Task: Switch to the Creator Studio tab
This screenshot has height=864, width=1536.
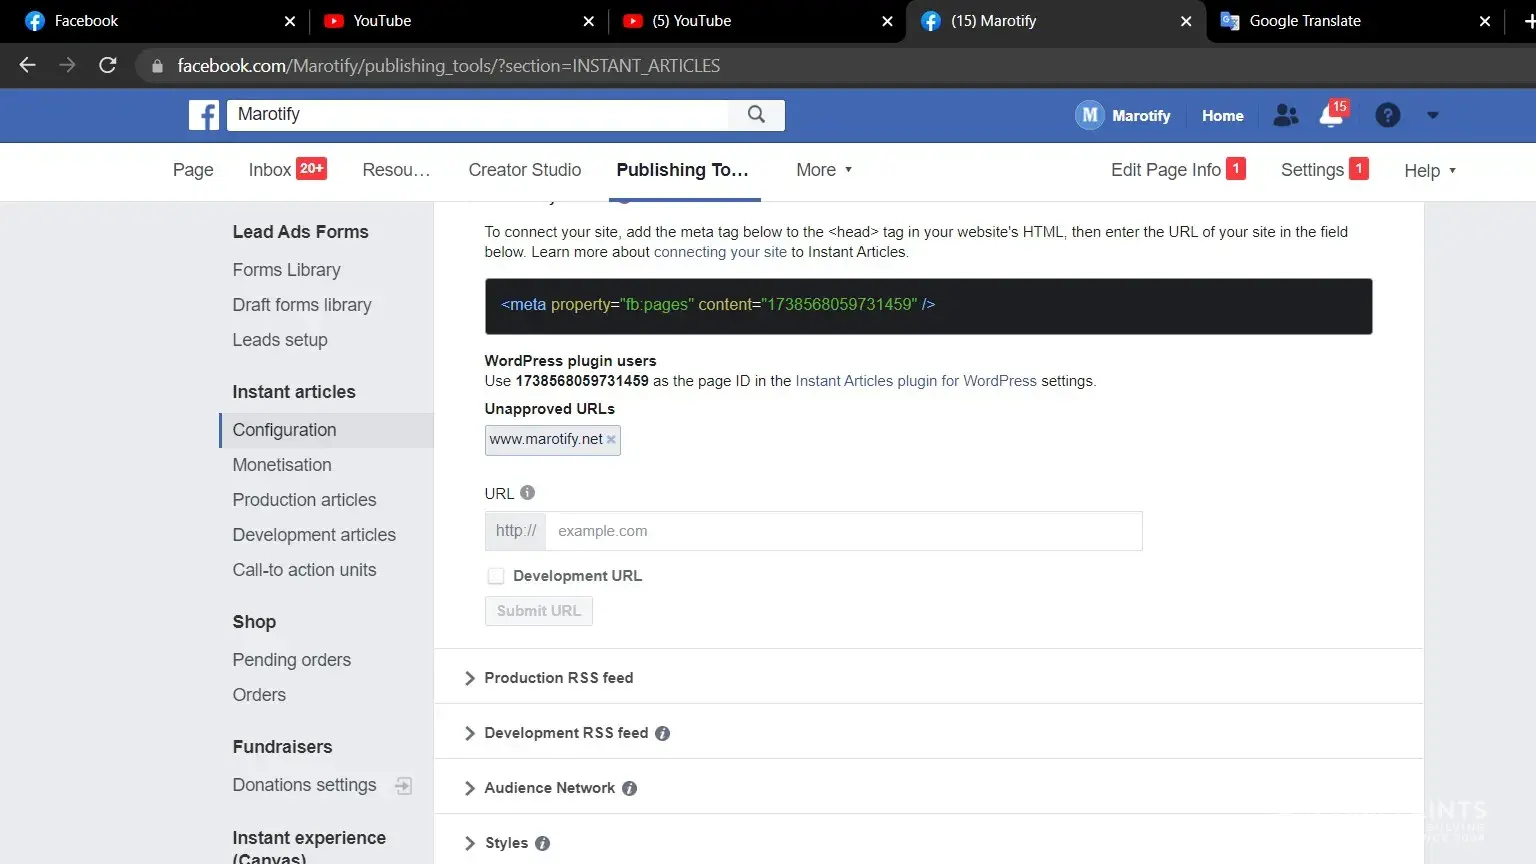Action: [x=524, y=170]
